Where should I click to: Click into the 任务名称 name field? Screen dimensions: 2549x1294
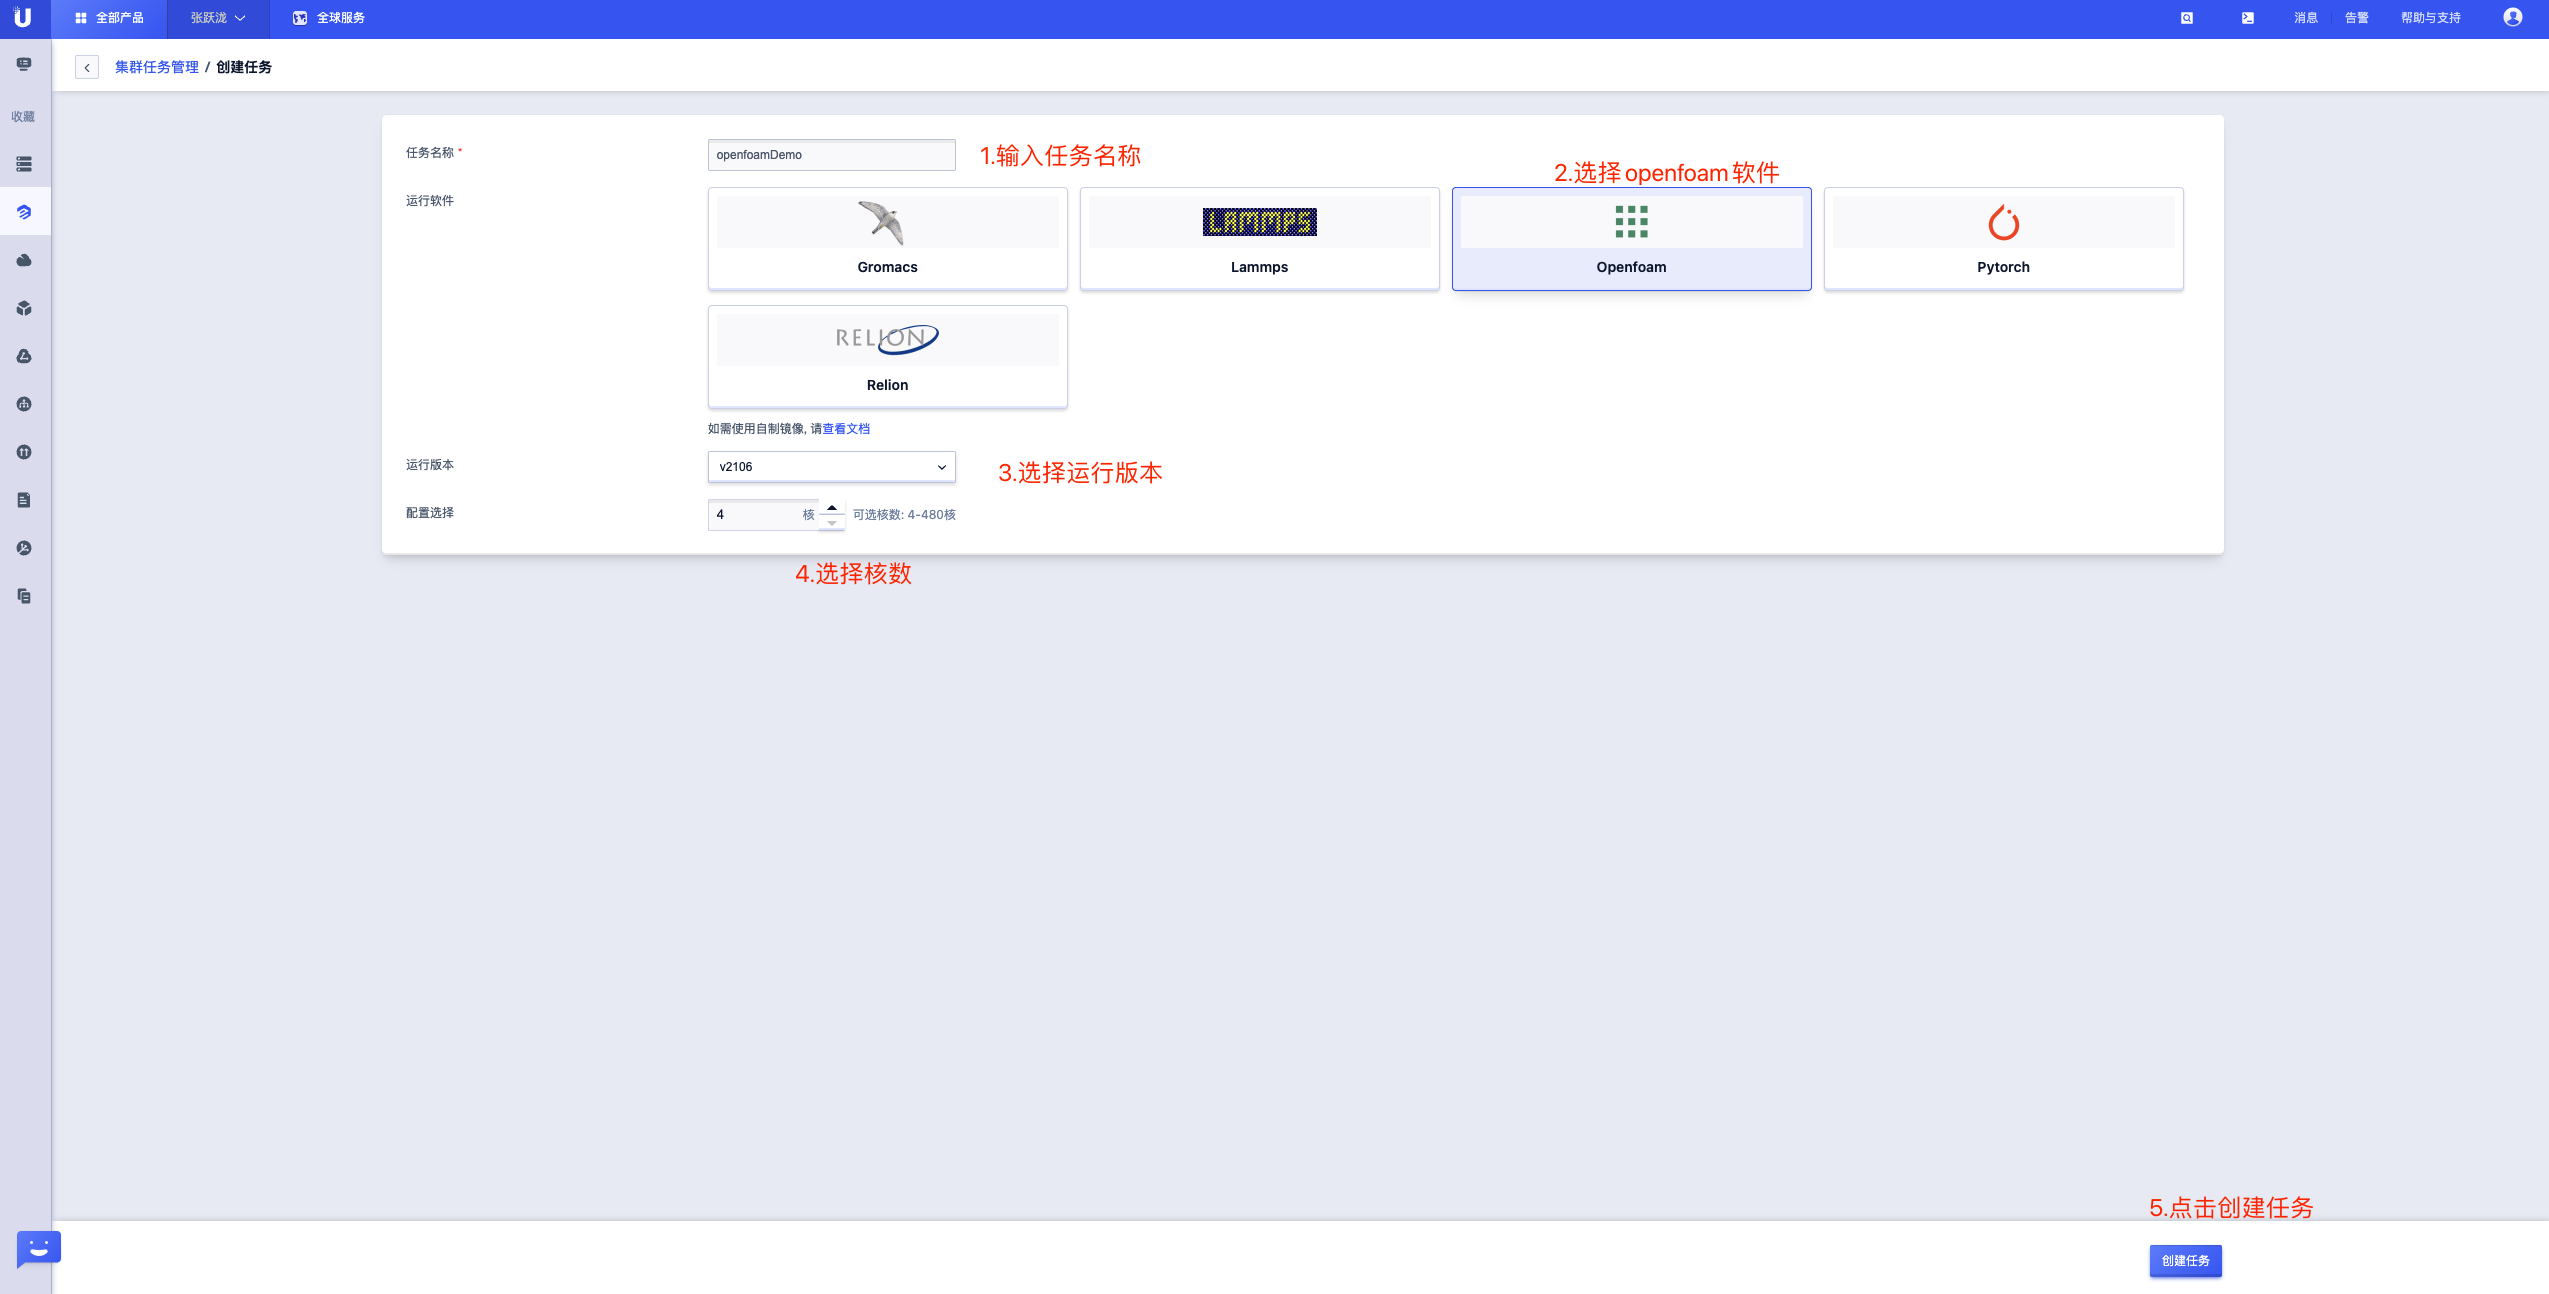point(831,155)
